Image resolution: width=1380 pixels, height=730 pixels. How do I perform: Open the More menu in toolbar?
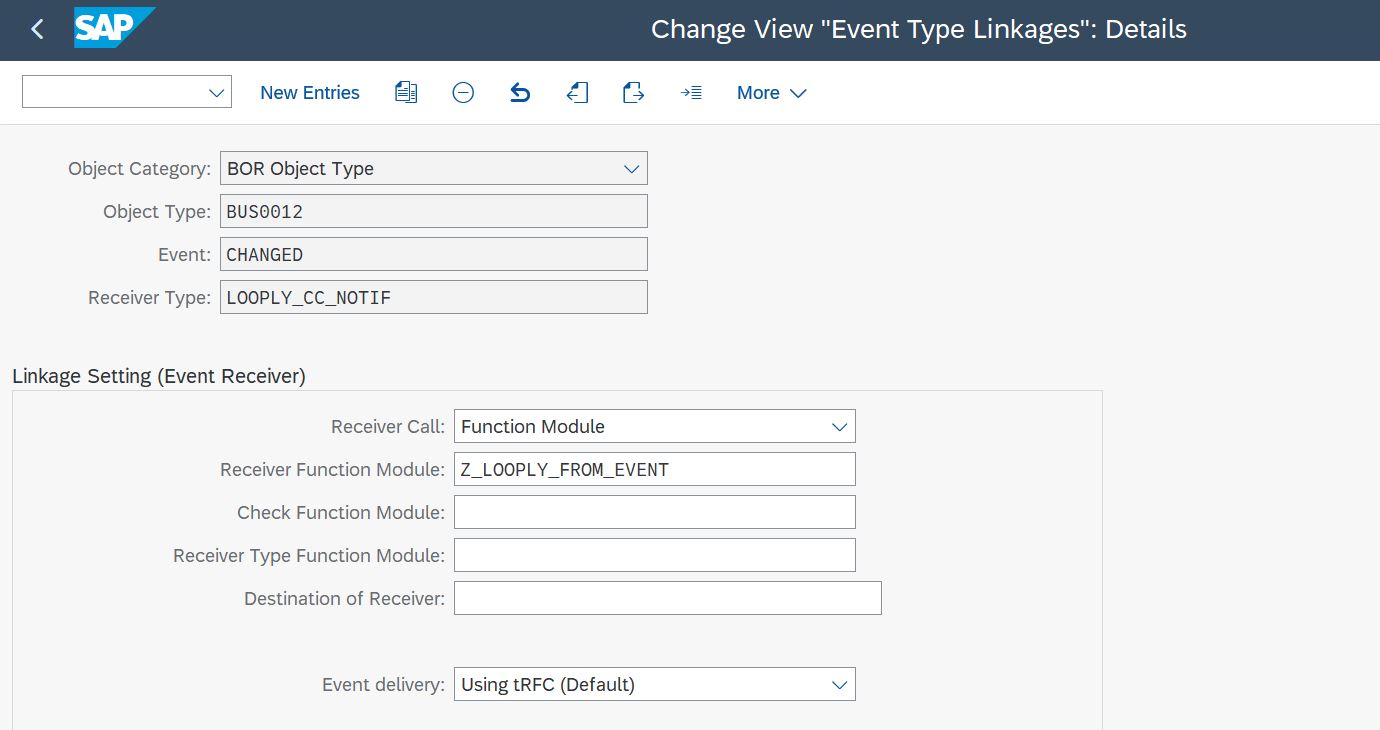tap(771, 93)
